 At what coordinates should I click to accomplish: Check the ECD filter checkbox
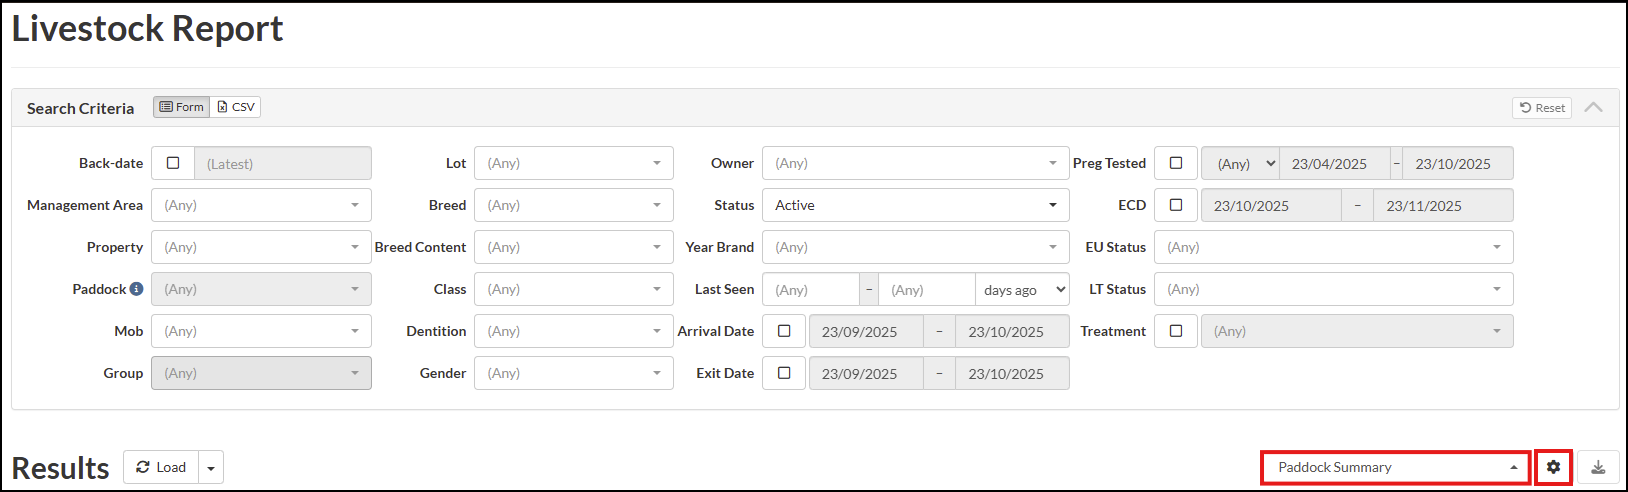click(1176, 205)
